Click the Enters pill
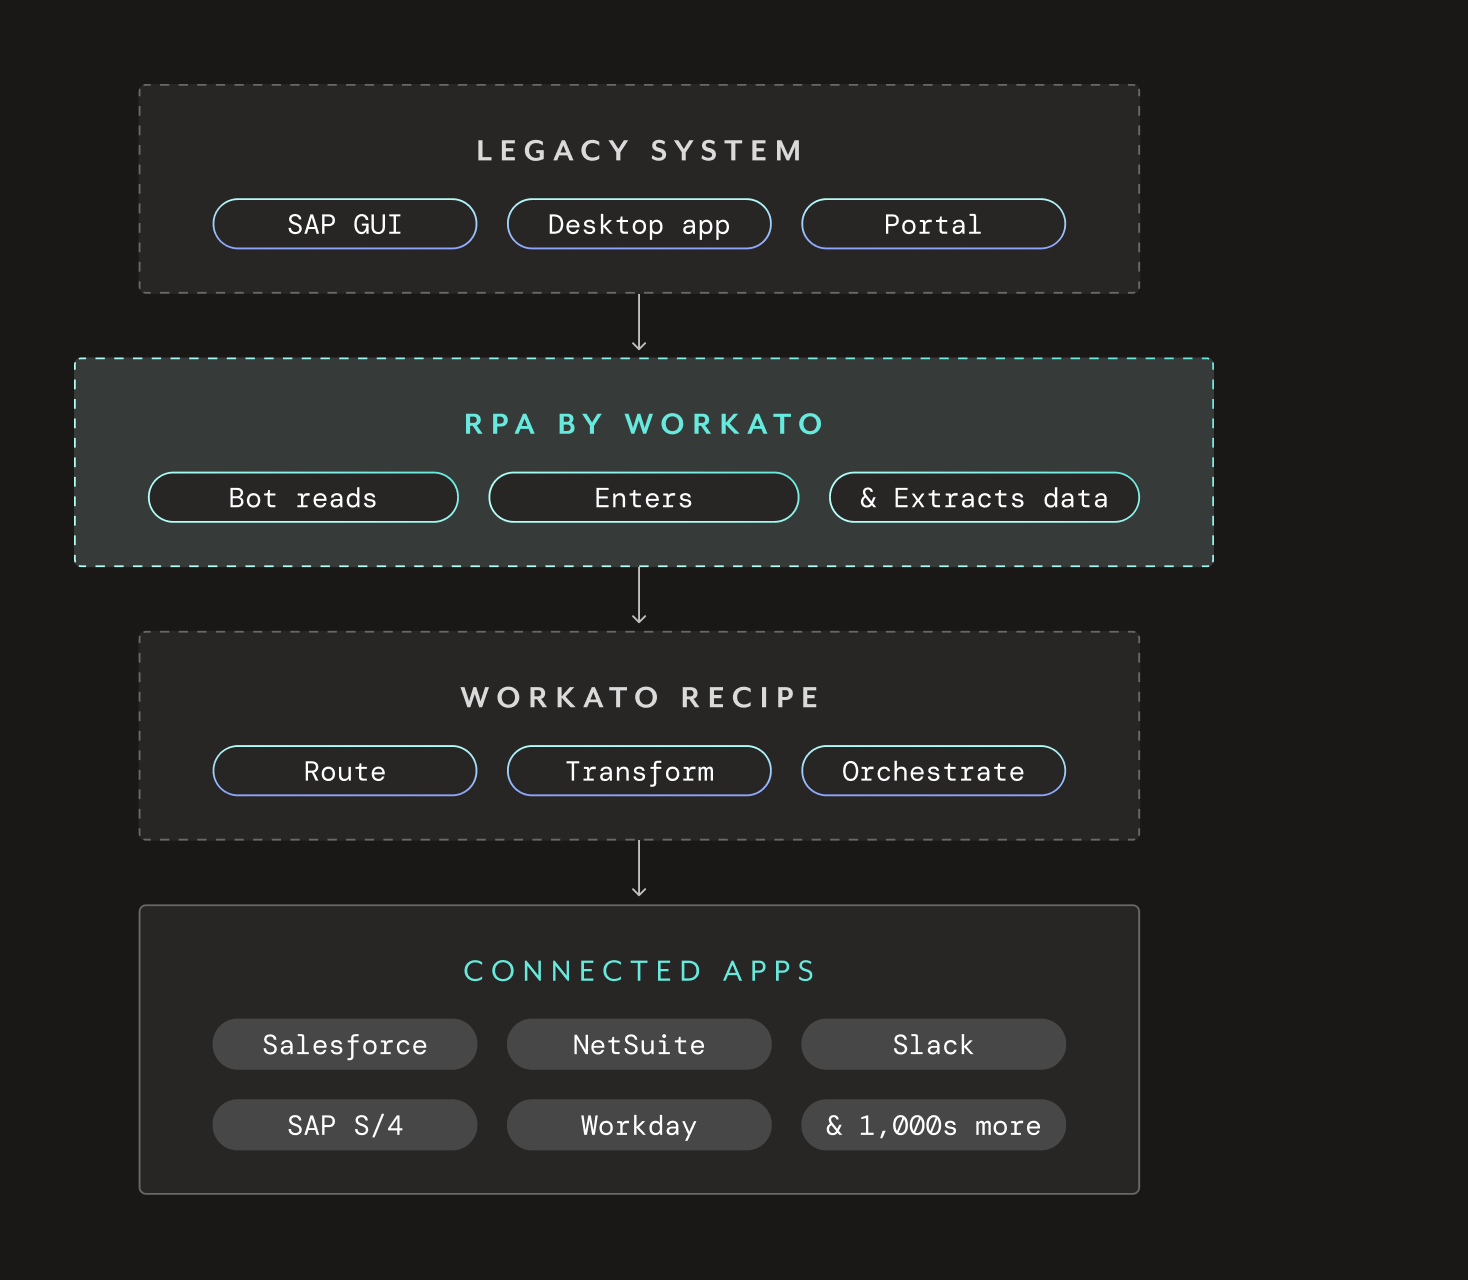 tap(644, 497)
